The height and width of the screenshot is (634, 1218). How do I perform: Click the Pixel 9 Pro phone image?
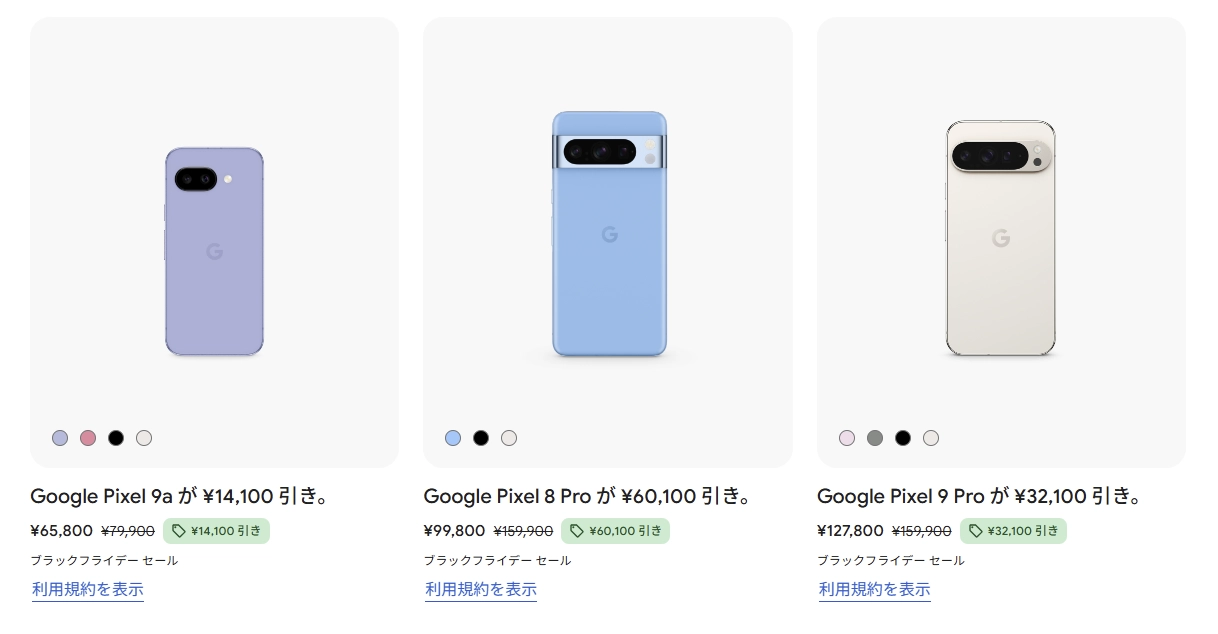point(1001,235)
